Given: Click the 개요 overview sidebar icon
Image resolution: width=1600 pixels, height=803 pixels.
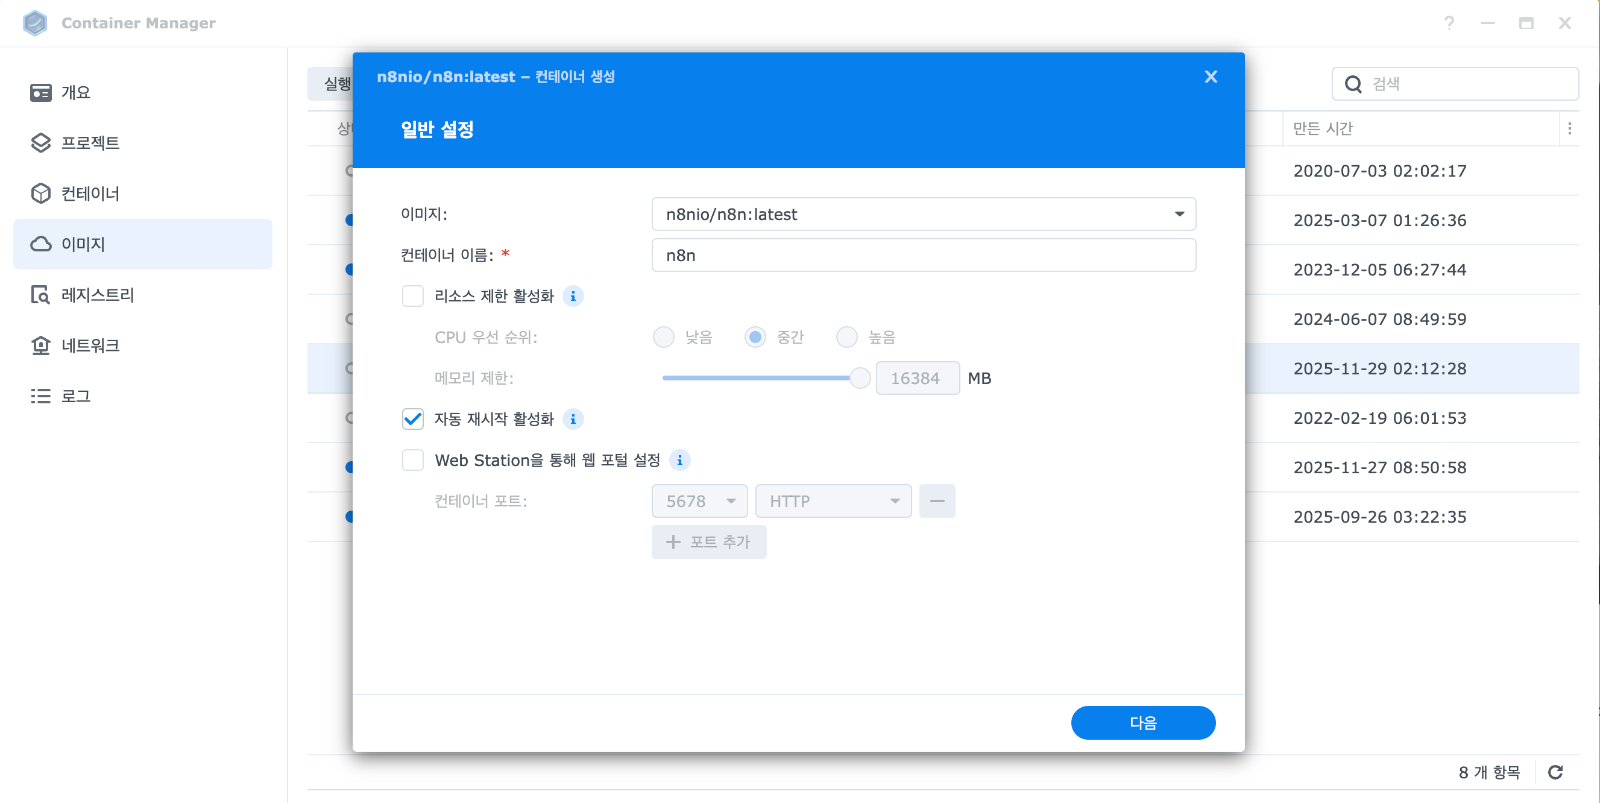Looking at the screenshot, I should 41,93.
